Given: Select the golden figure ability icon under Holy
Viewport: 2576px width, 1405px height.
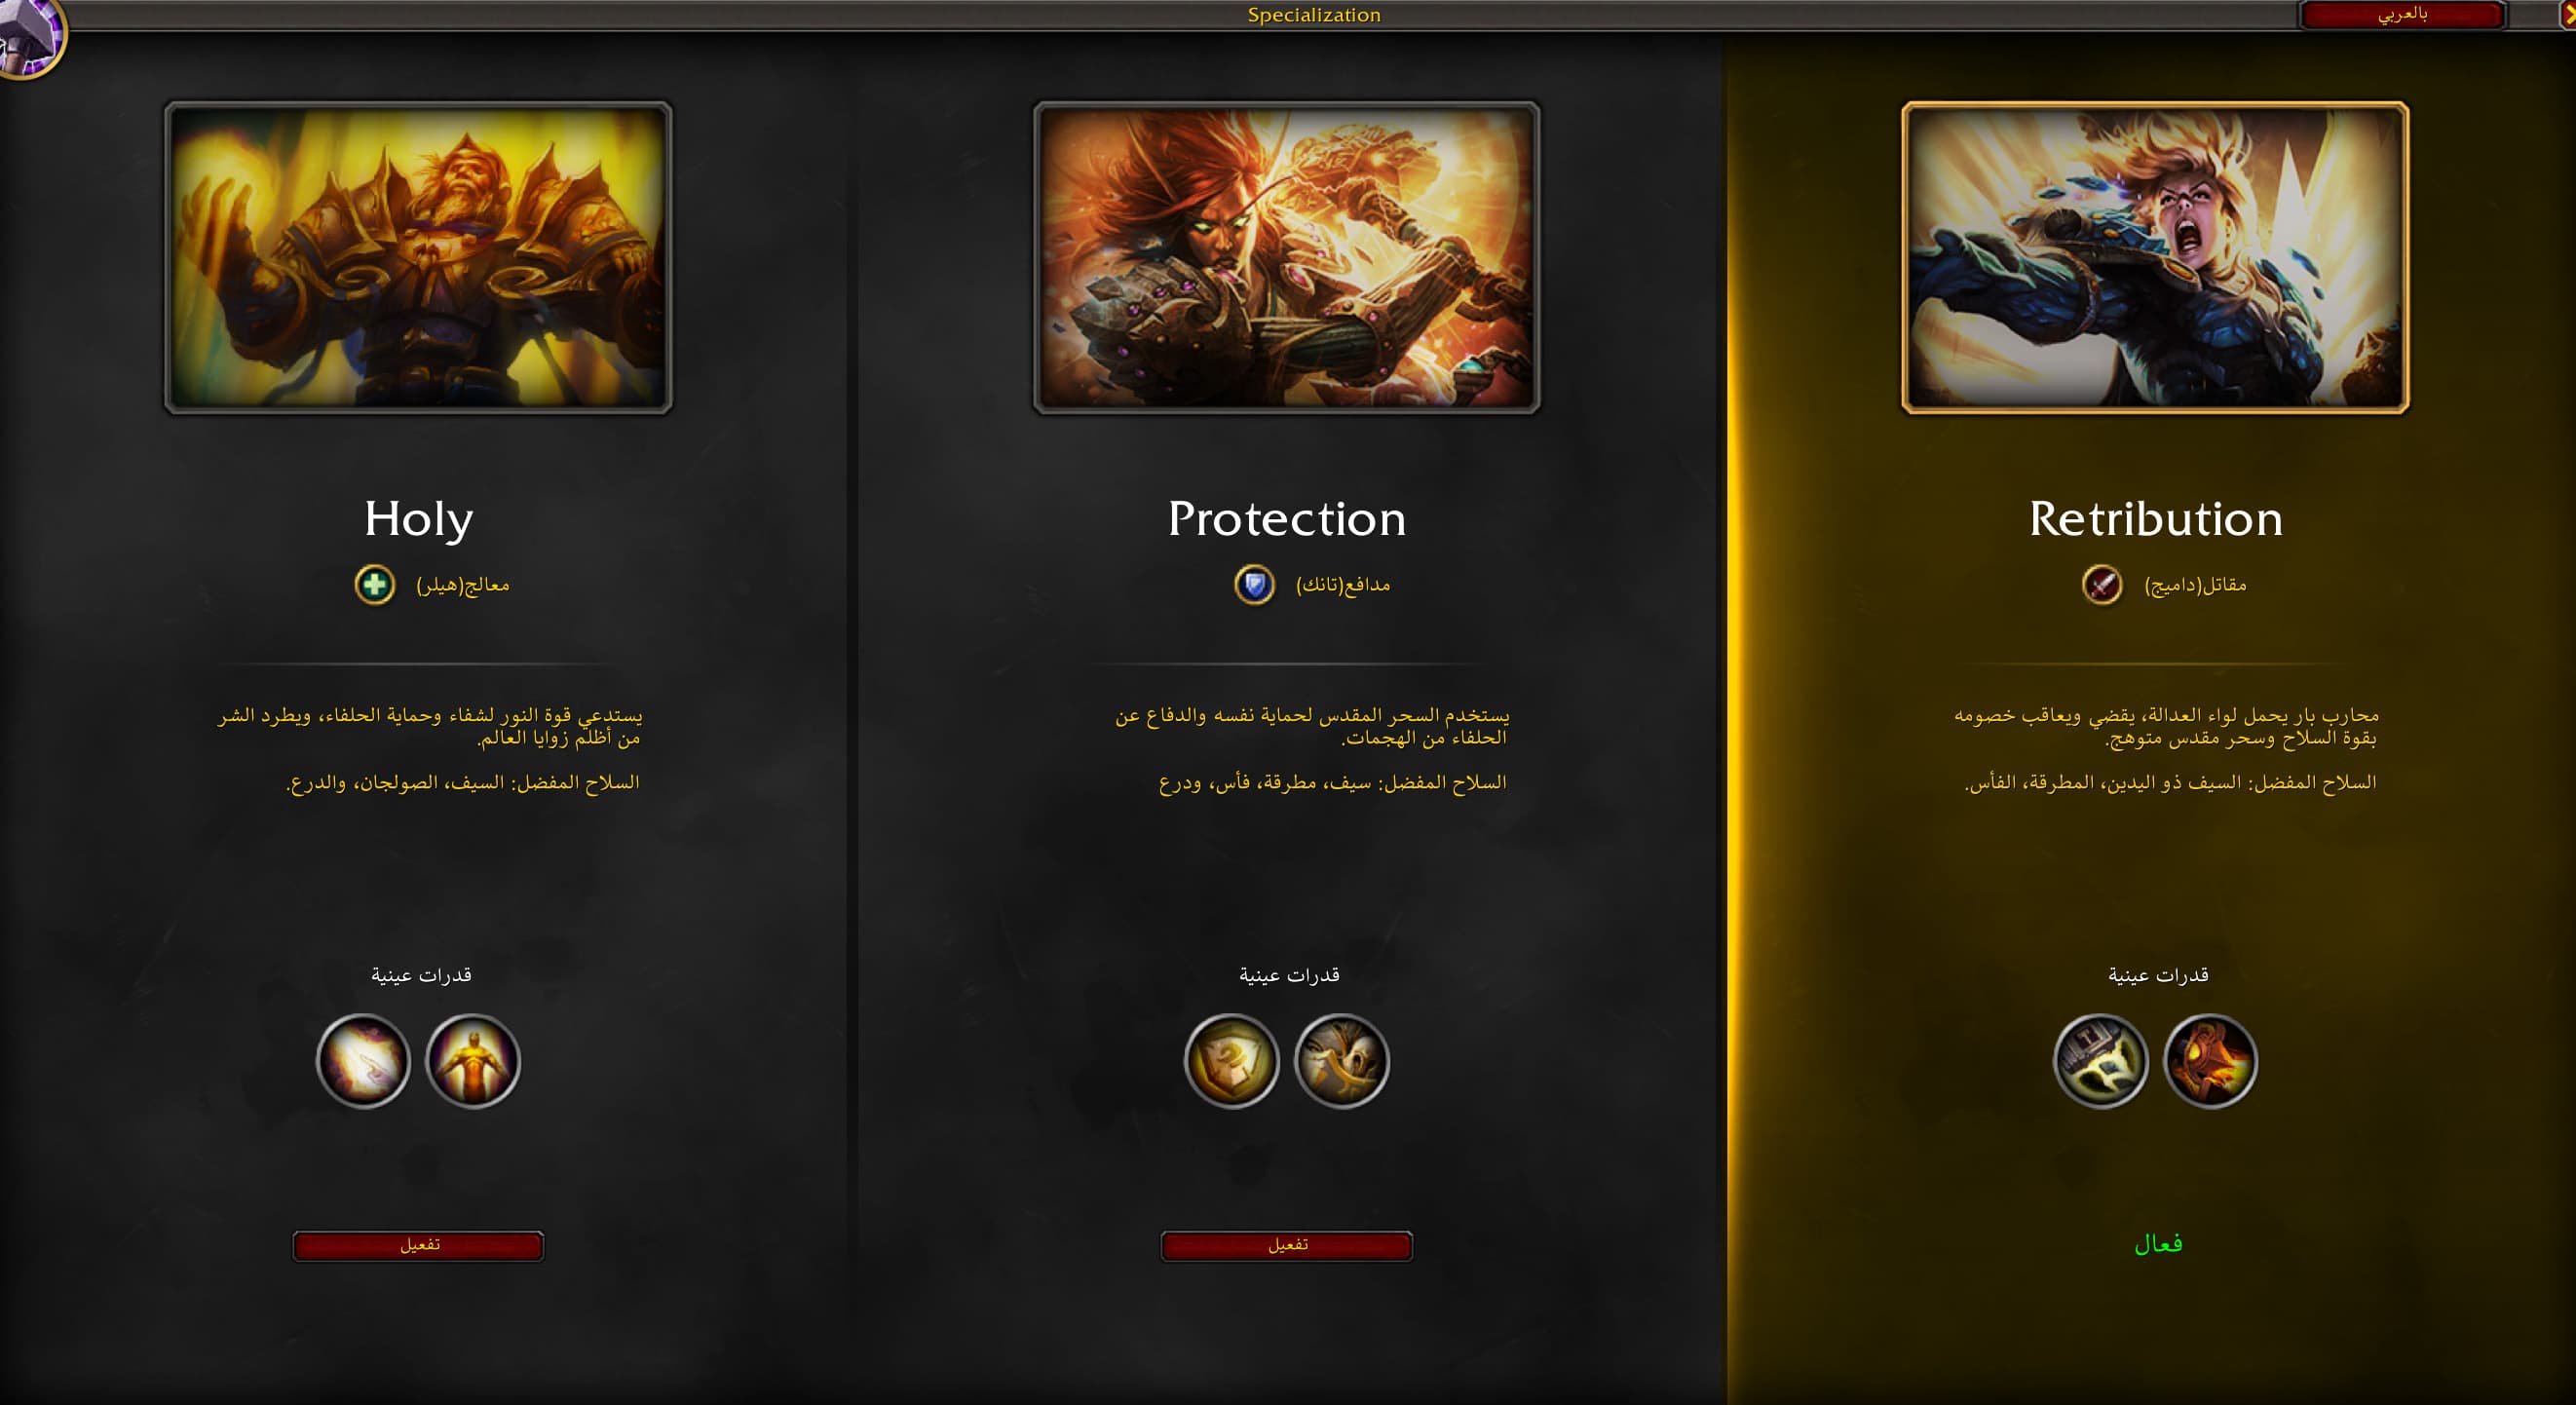Looking at the screenshot, I should 473,1061.
